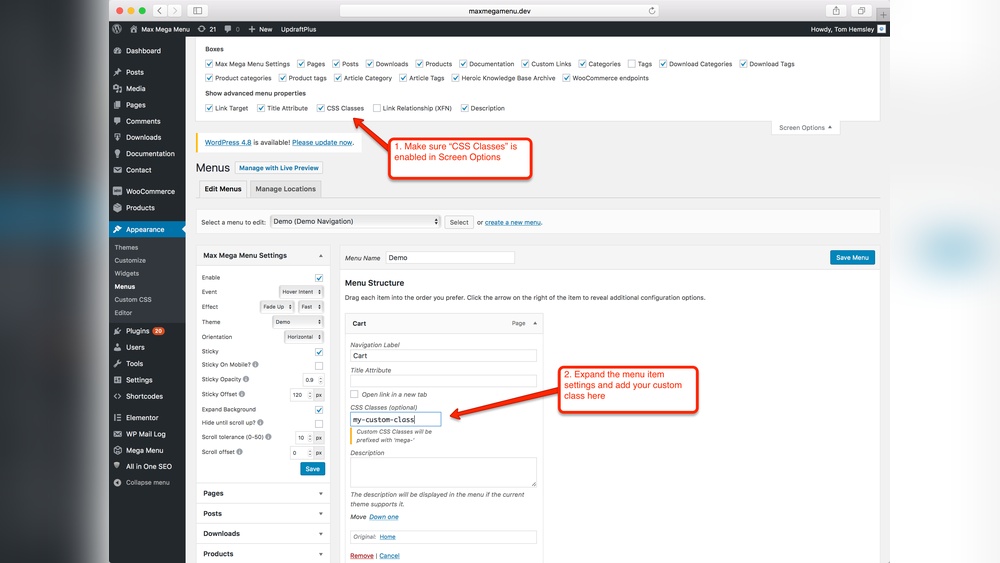Click the Comments icon in sidebar

pos(117,121)
